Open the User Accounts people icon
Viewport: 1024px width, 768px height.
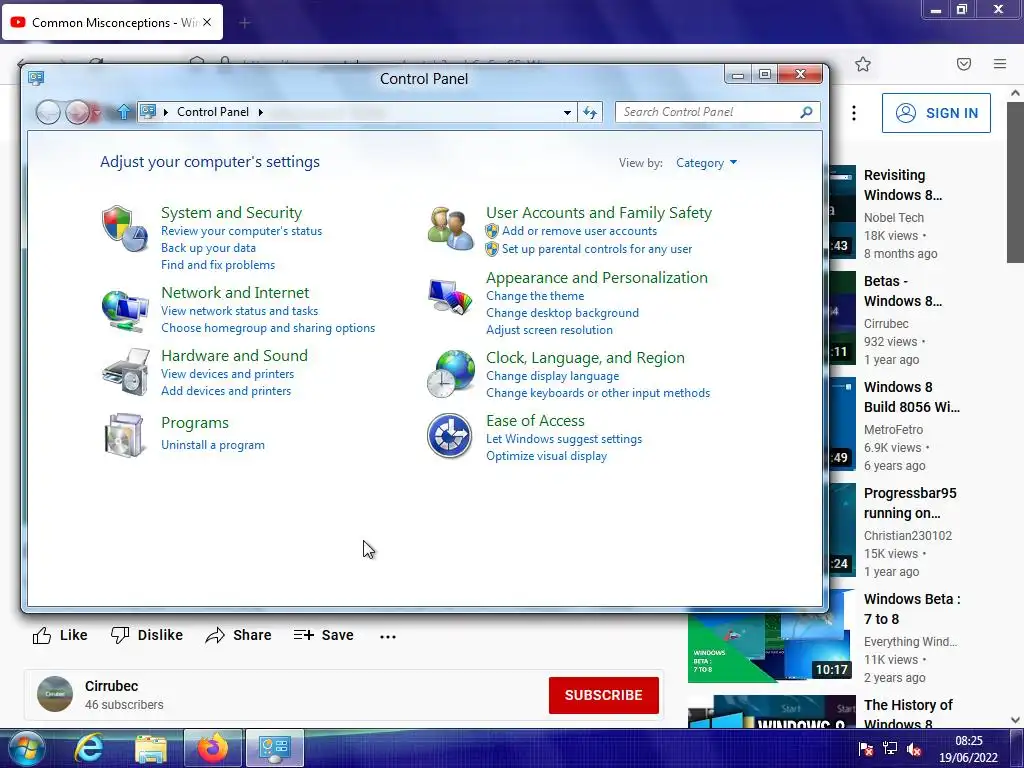[x=451, y=229]
